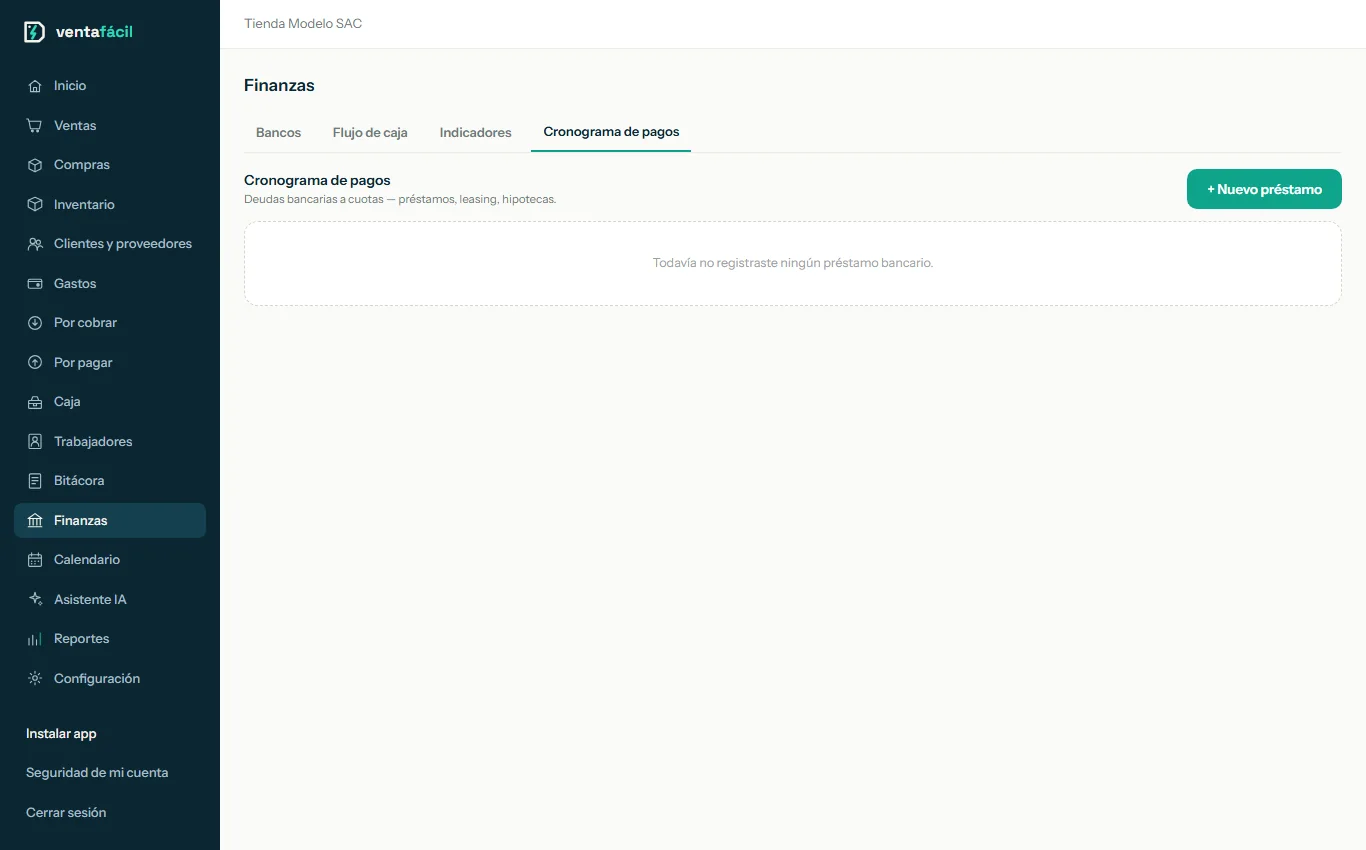1366x850 pixels.
Task: Open the Flujo de caja tab
Action: [370, 132]
